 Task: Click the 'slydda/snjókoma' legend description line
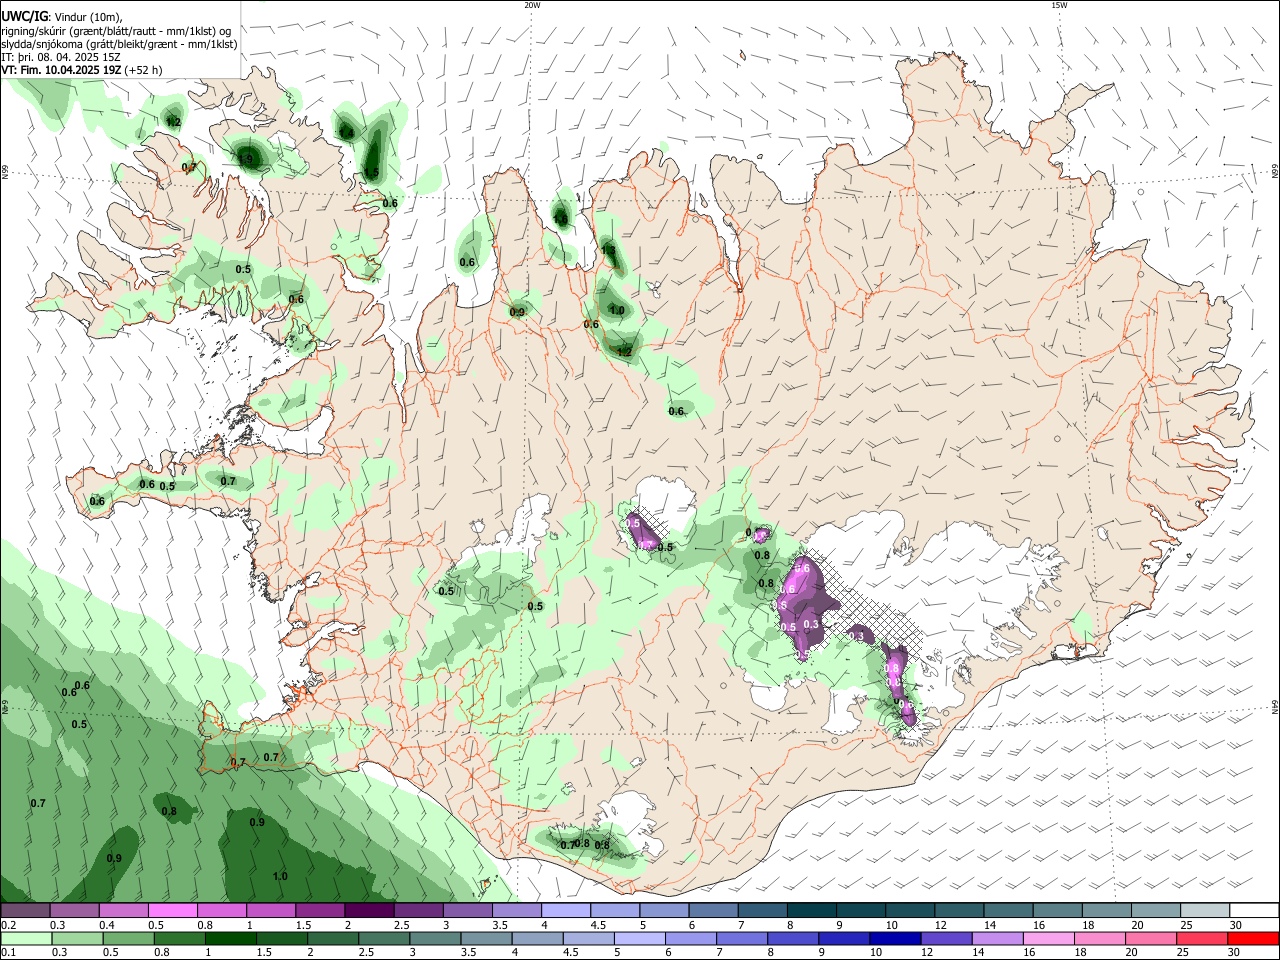[119, 43]
